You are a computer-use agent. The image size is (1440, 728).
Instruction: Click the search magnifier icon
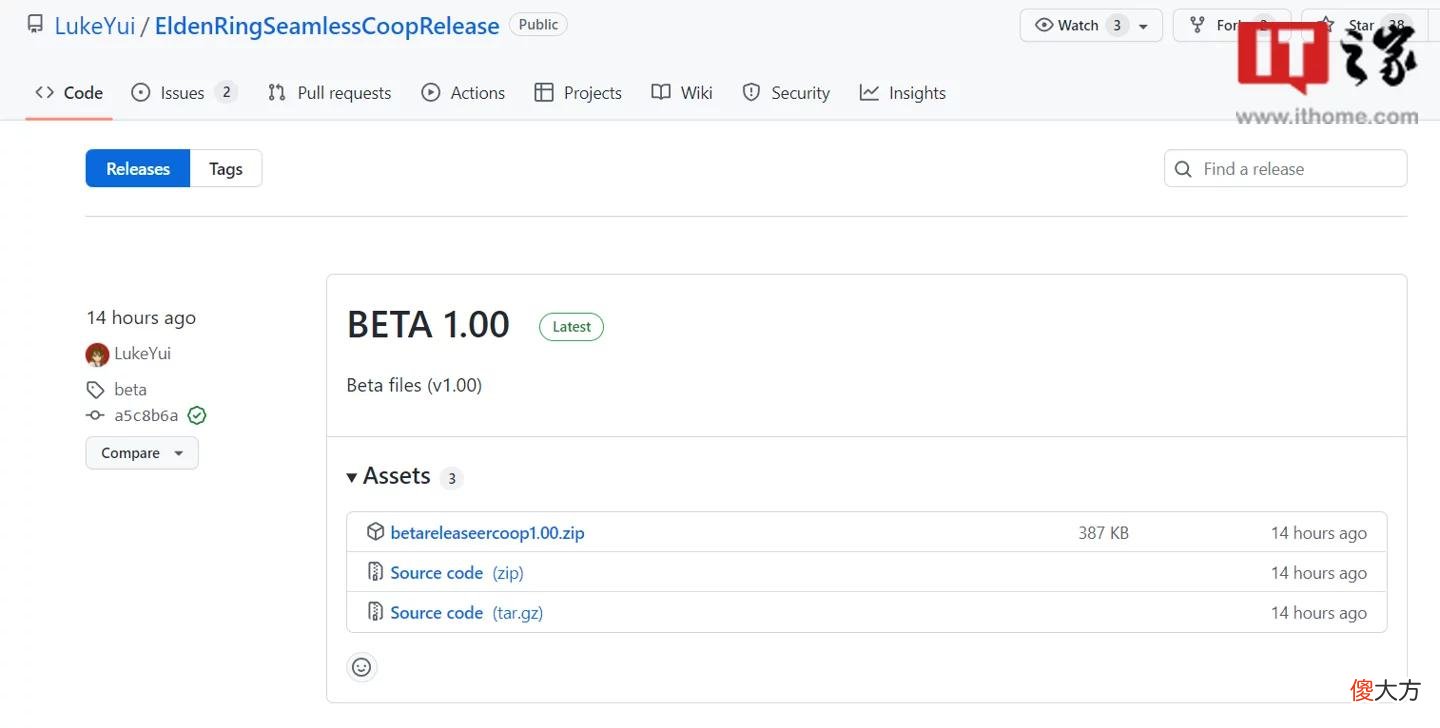1183,169
